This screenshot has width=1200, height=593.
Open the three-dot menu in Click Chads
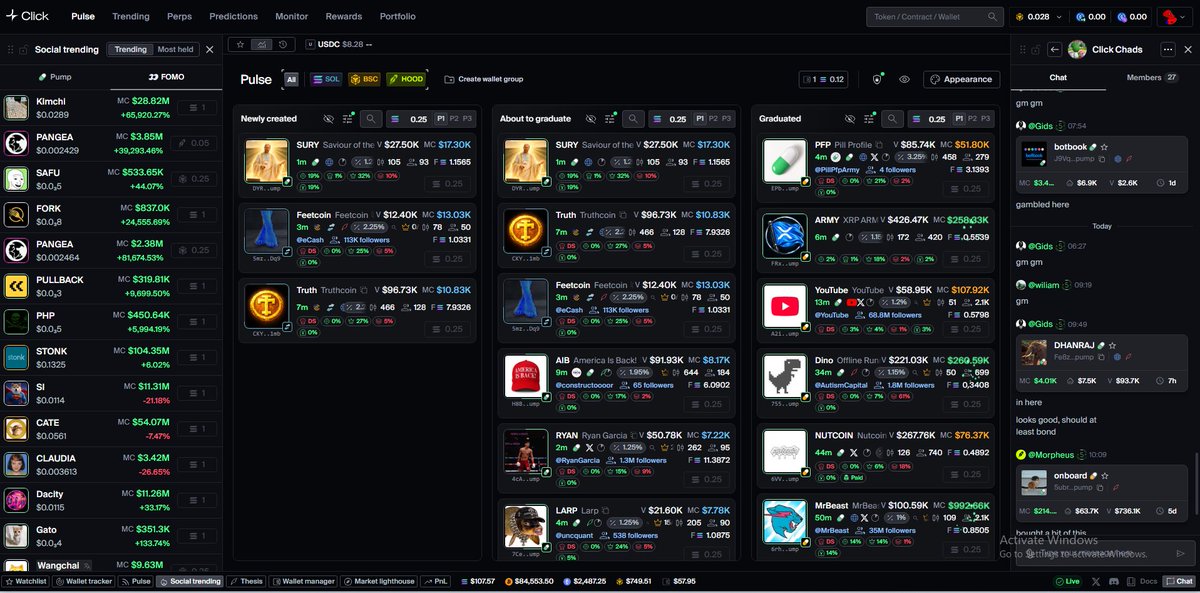point(1167,49)
